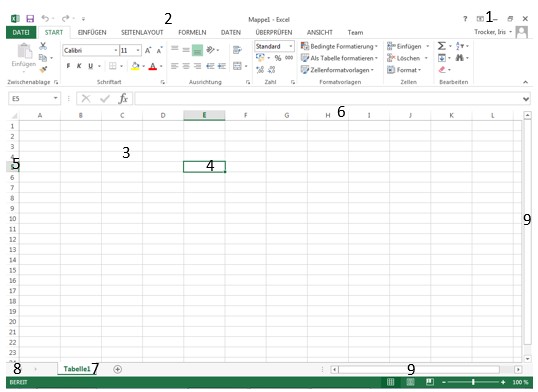Toggle underline formatting (U)
538x392 pixels.
tap(91, 66)
